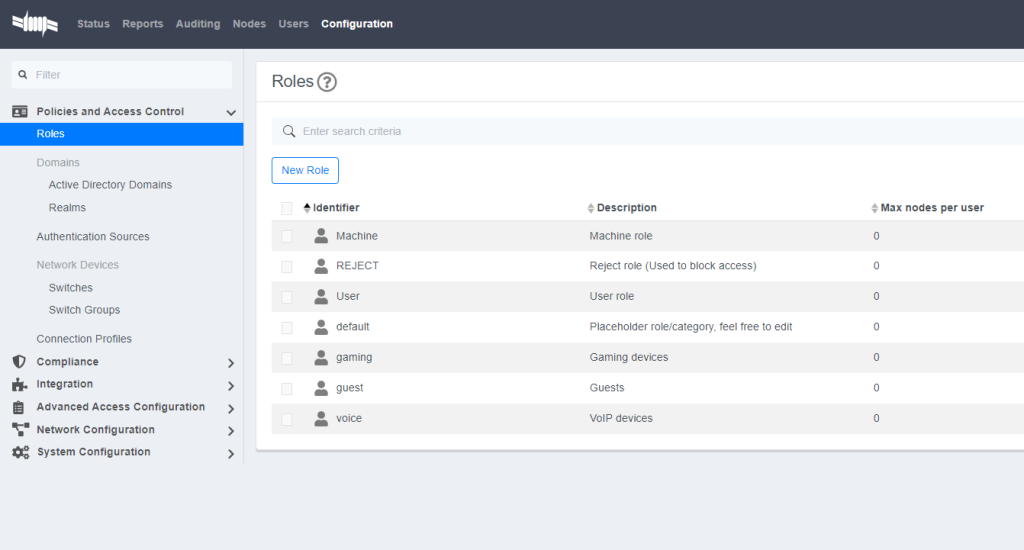Screen dimensions: 1024x550
Task: Click the New Role button
Action: coord(305,170)
